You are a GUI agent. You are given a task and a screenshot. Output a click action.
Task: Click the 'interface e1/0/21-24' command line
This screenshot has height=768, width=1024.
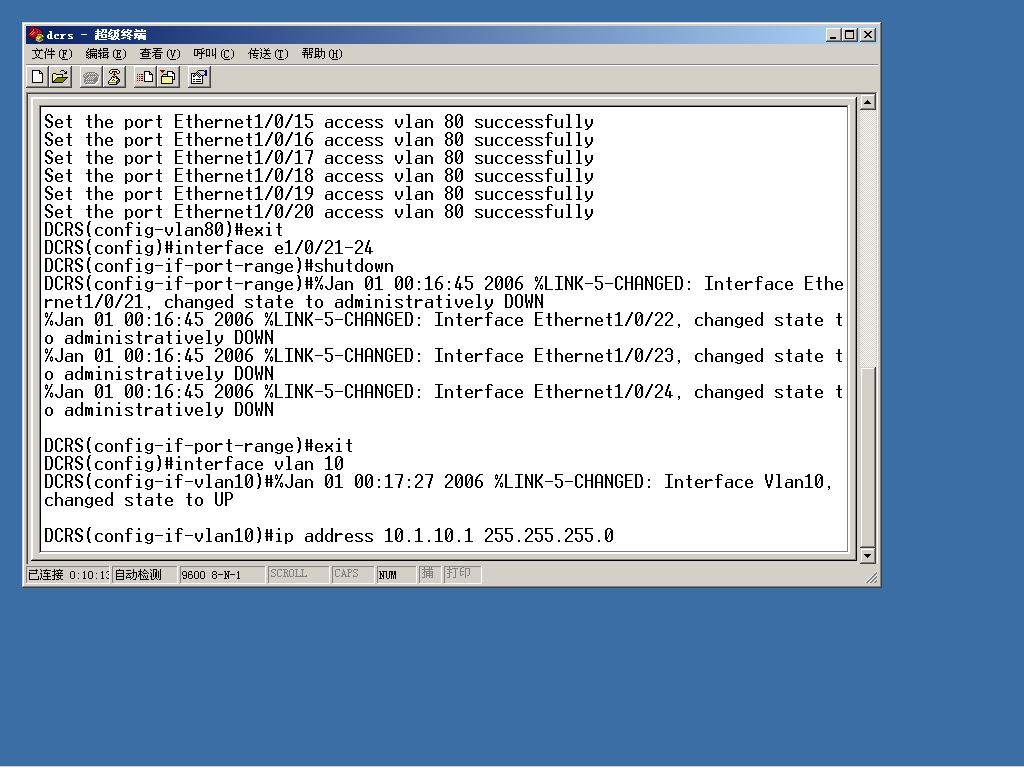tap(208, 248)
